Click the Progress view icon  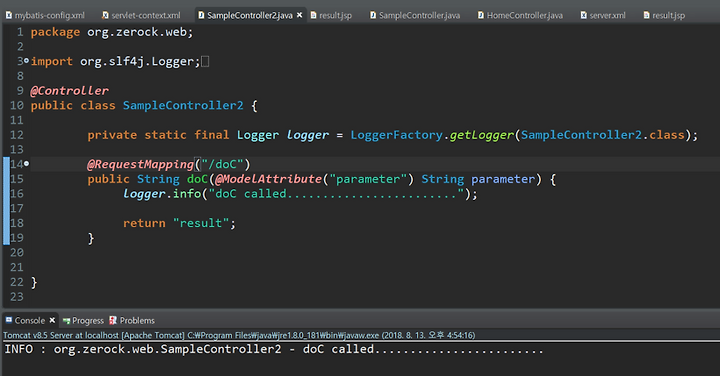point(67,320)
